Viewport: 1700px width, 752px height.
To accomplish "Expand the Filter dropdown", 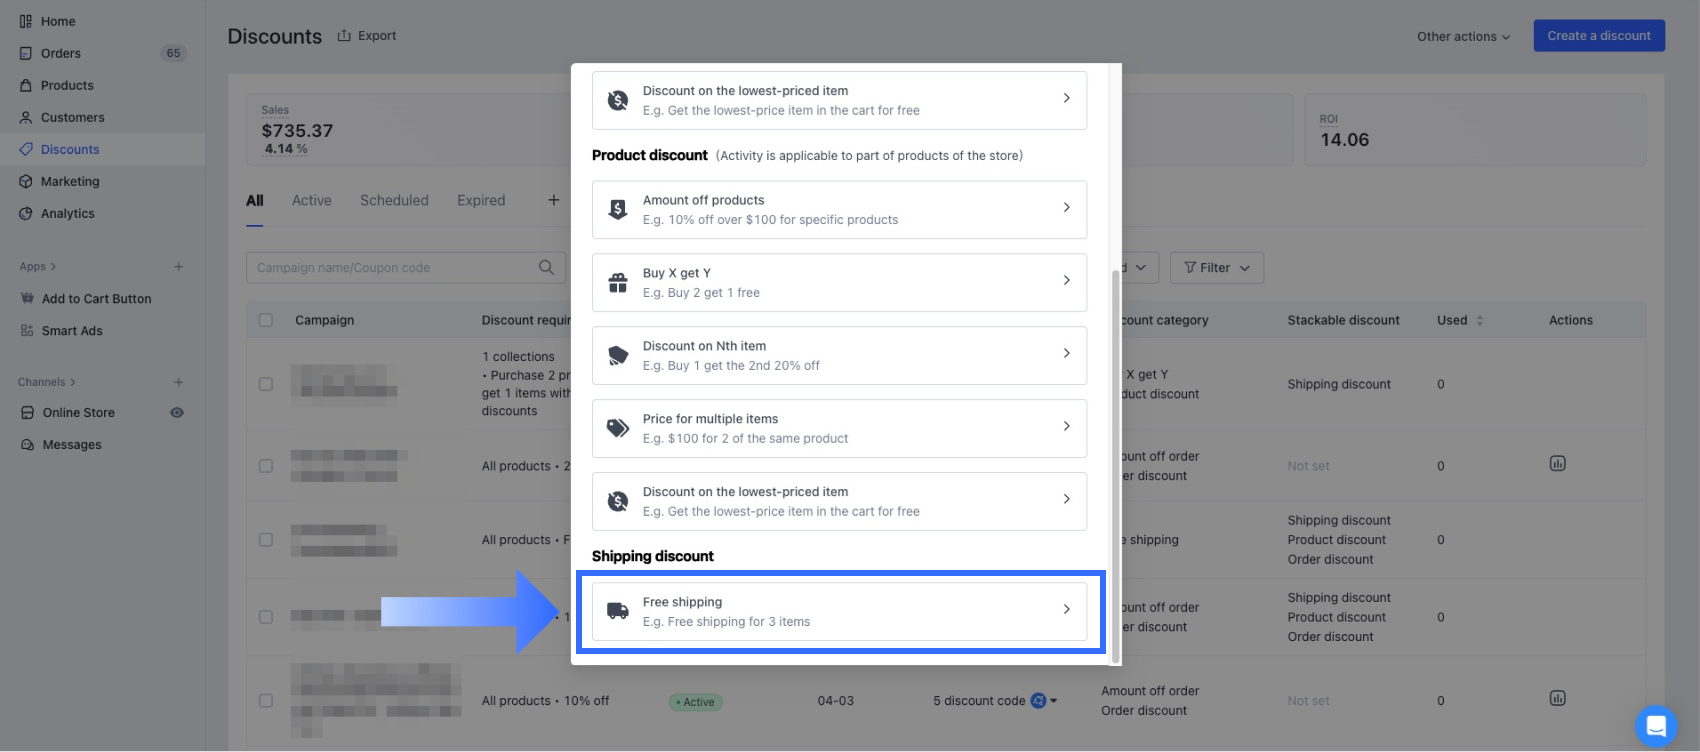I will (1216, 267).
